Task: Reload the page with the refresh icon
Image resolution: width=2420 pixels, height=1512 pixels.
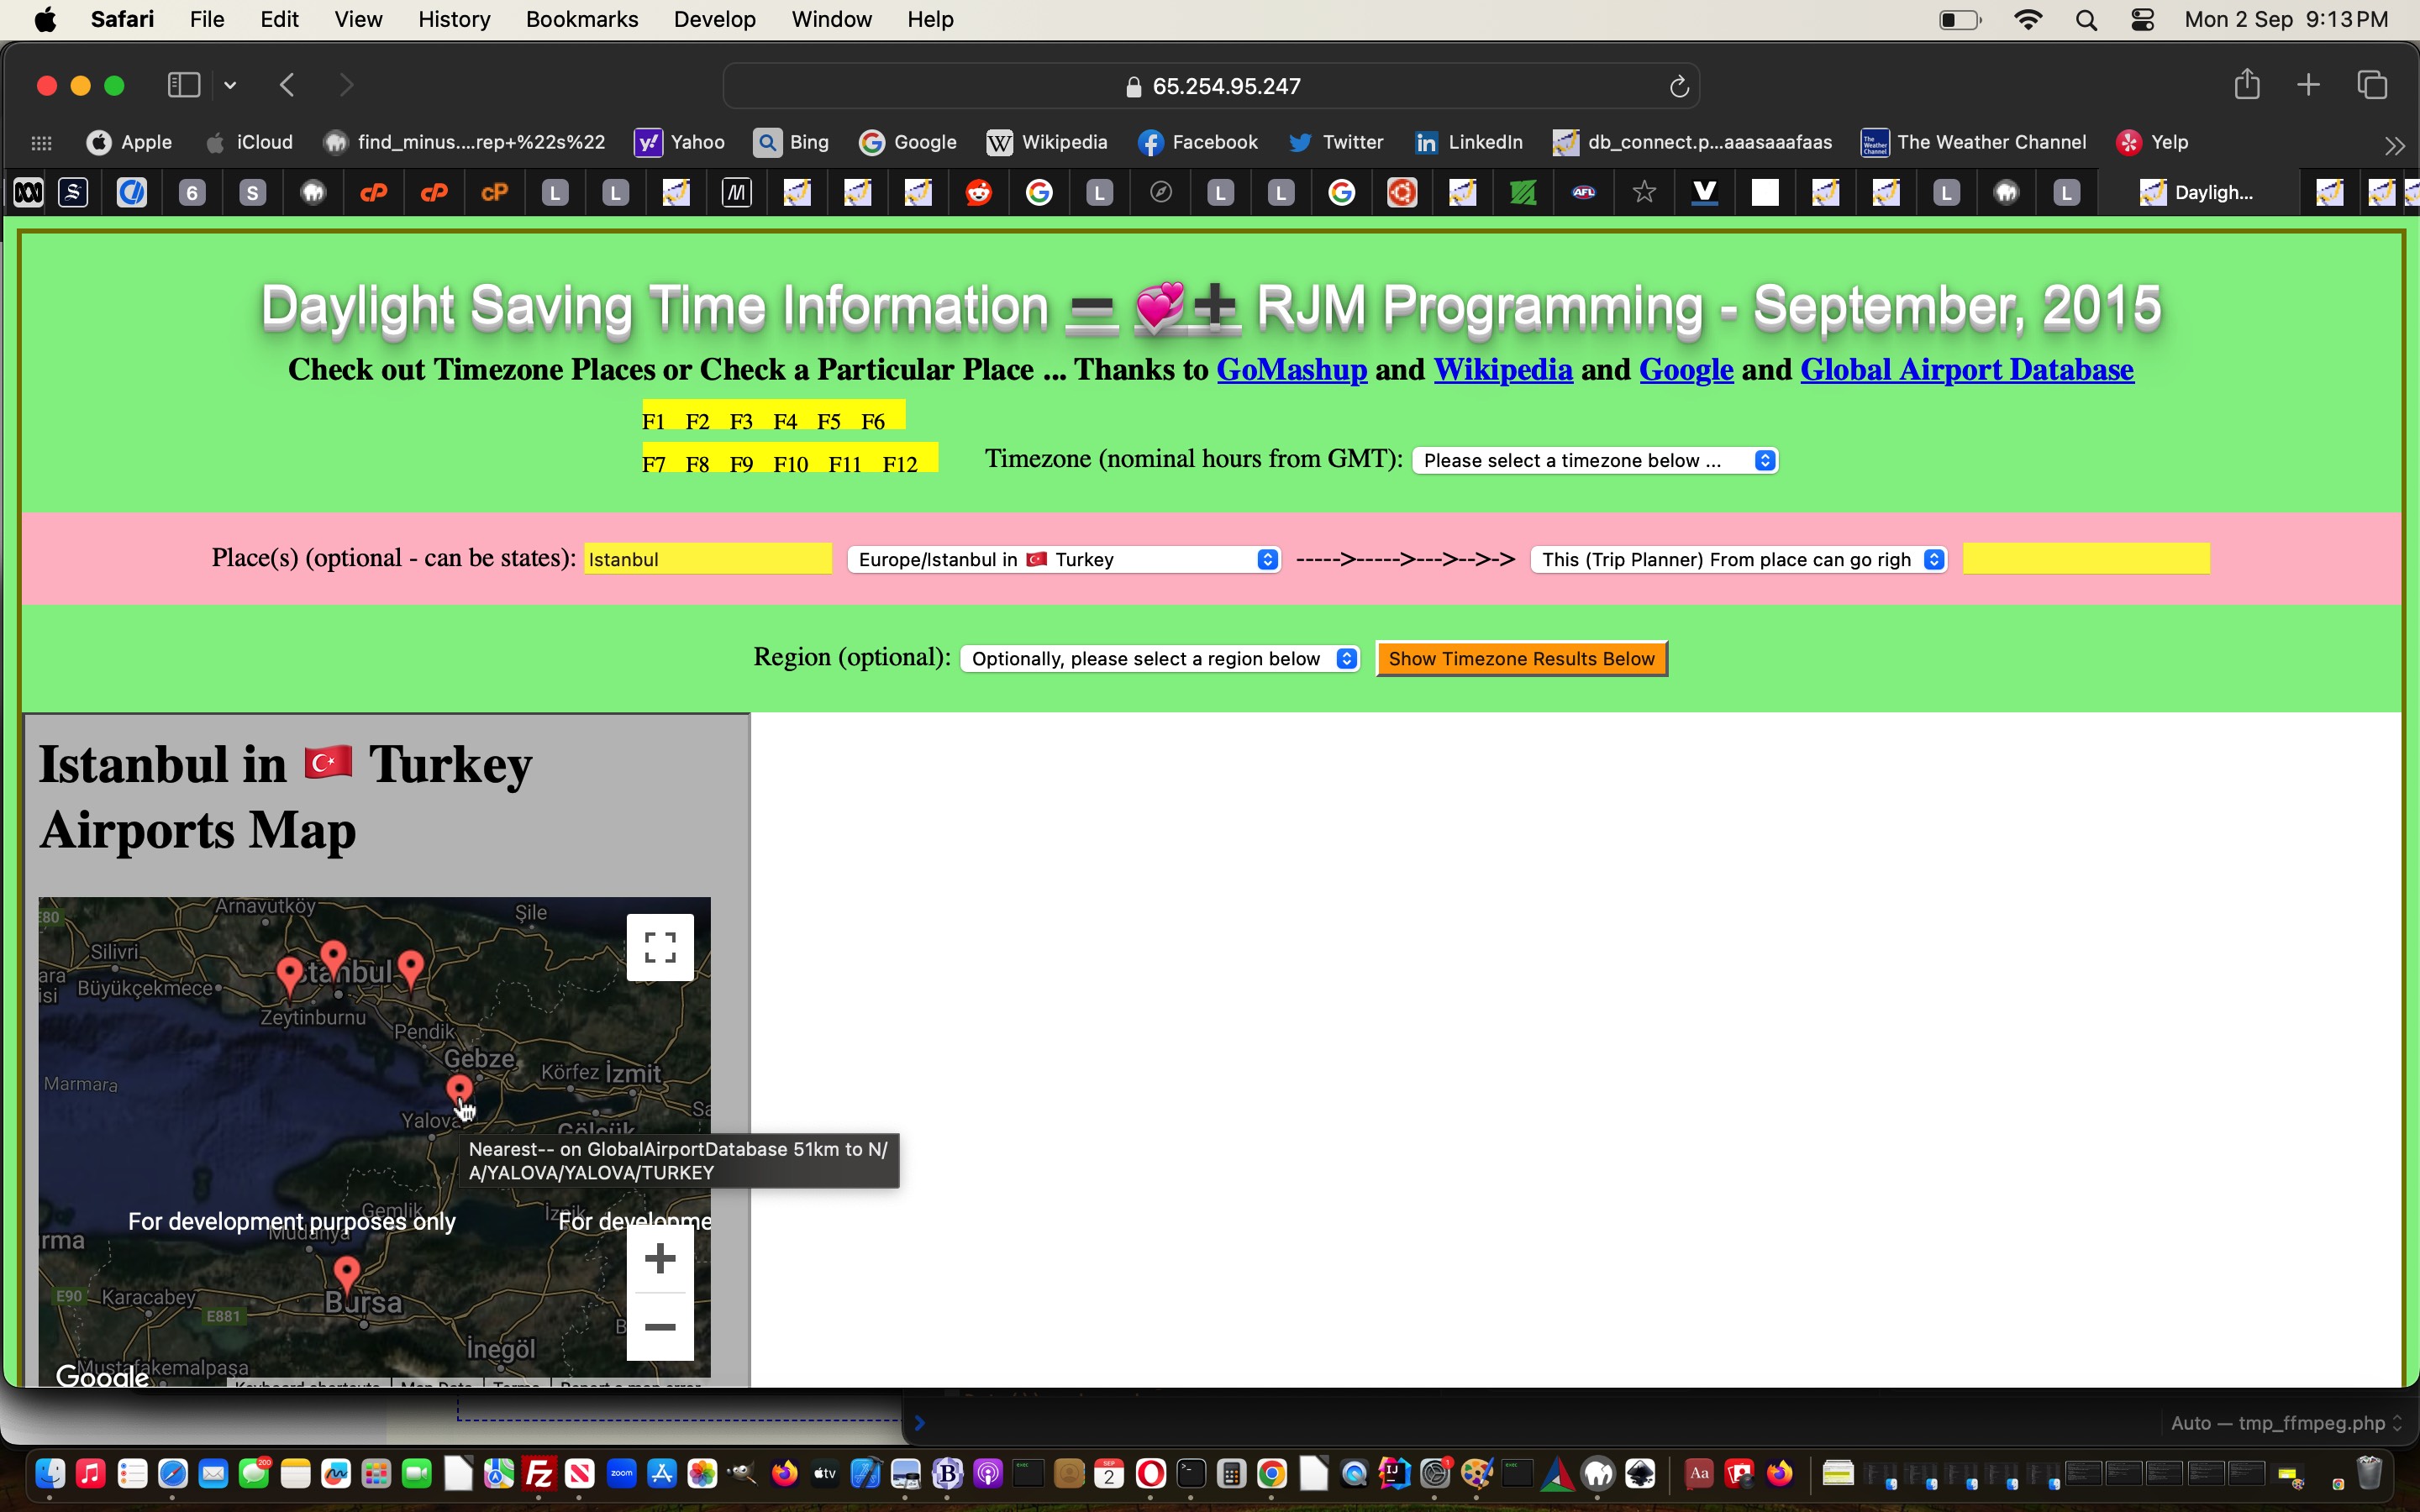Action: coord(1679,87)
